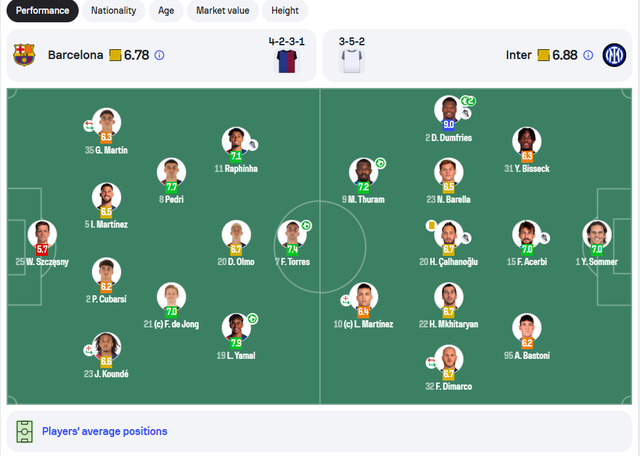Click the substitution icon next to G. Martin
This screenshot has width=640, height=456.
point(89,125)
